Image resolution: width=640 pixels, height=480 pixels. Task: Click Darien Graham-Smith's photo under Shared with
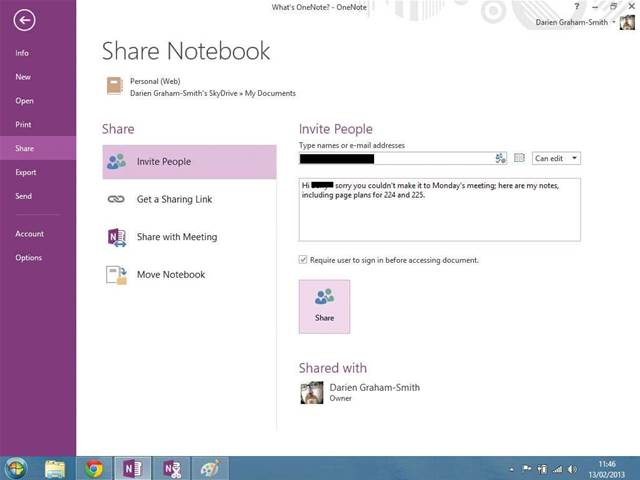coord(312,393)
